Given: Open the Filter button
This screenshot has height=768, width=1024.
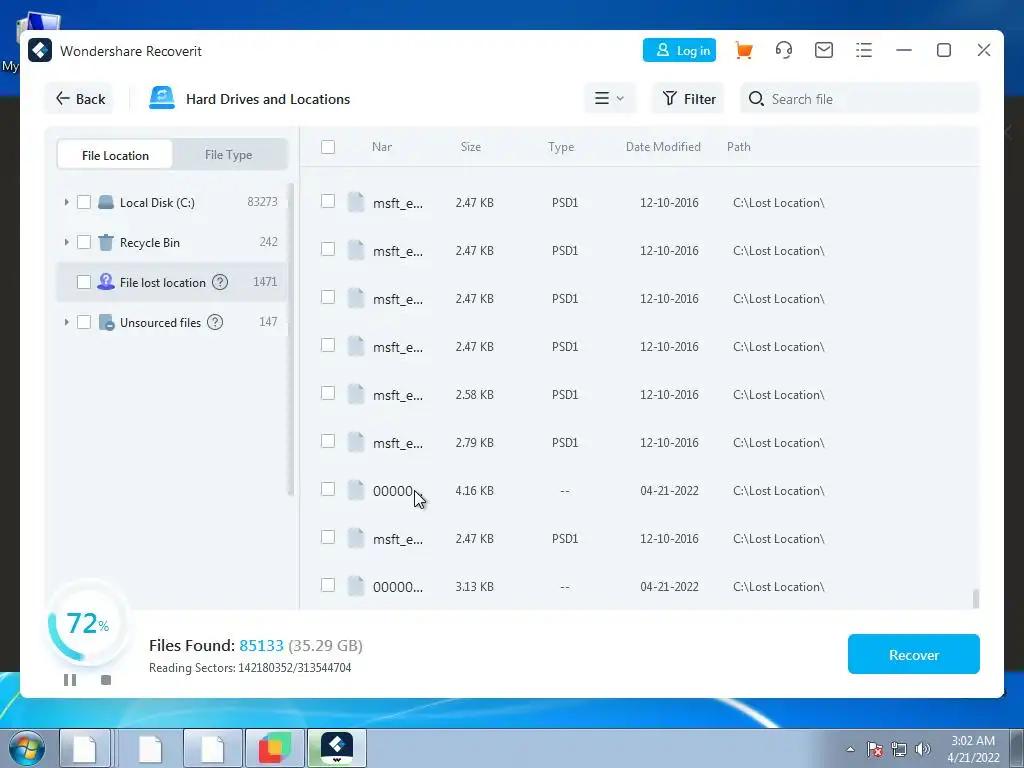Looking at the screenshot, I should (x=688, y=99).
